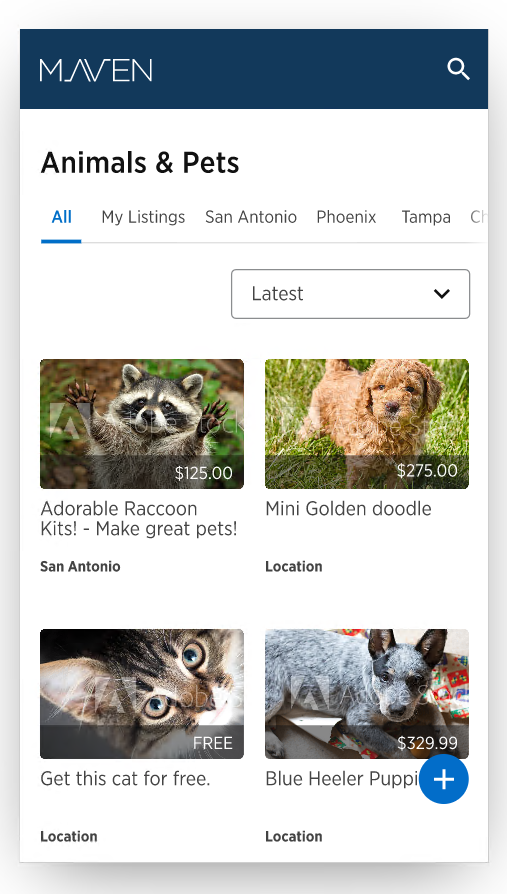Image resolution: width=507 pixels, height=894 pixels.
Task: Click the MAVEN logo in header
Action: coord(96,70)
